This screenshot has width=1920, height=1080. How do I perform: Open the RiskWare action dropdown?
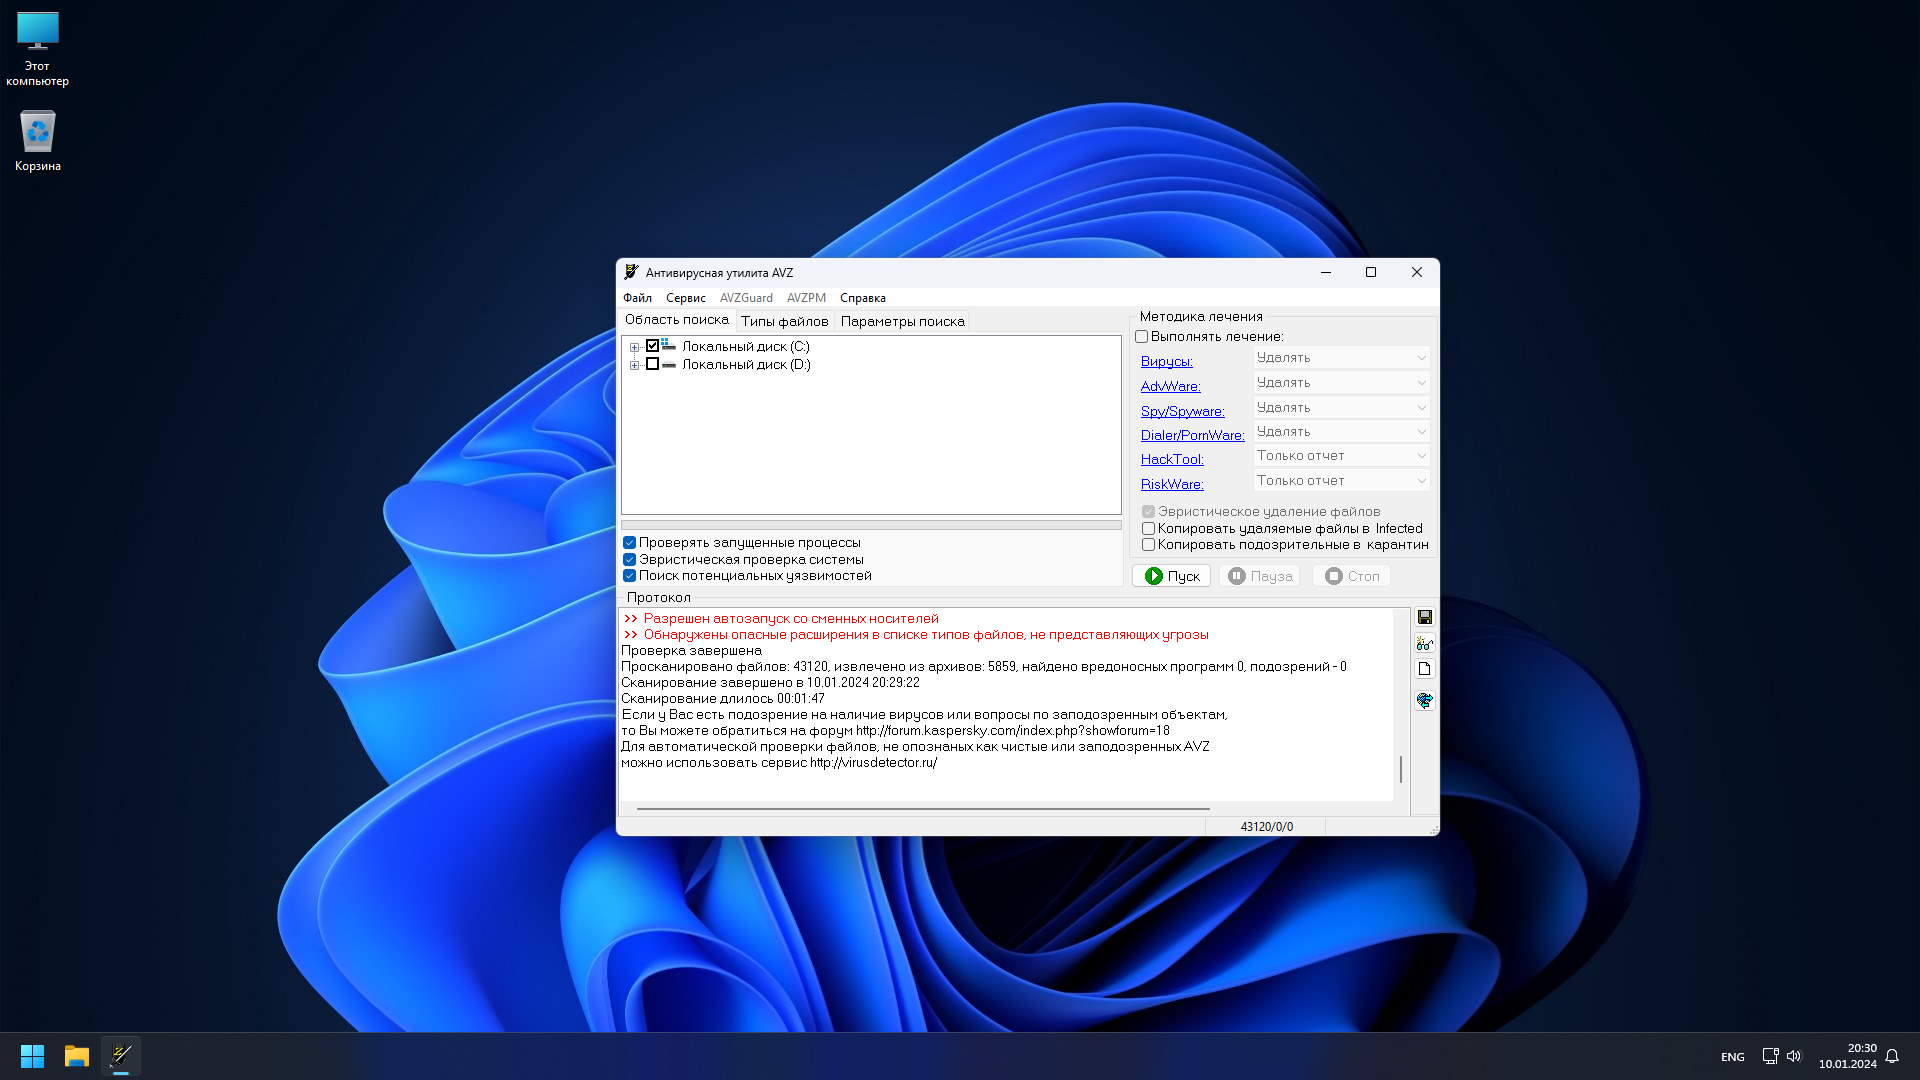(x=1341, y=481)
